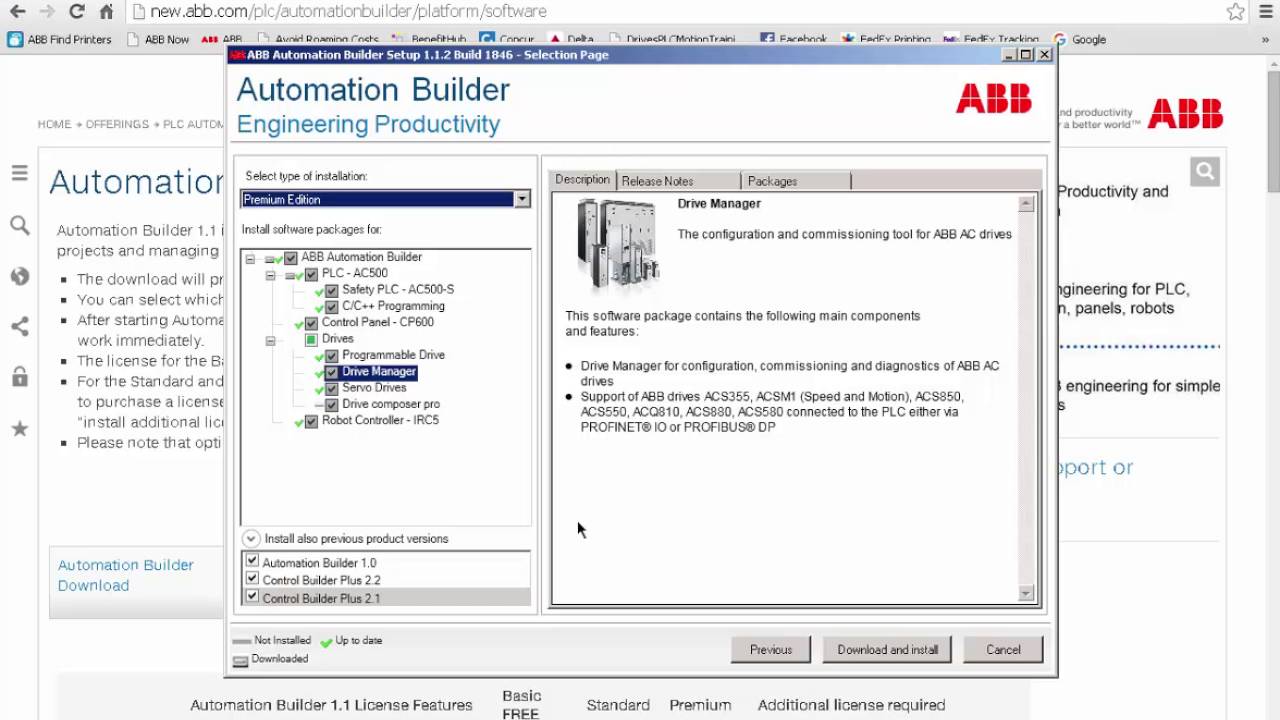Click the Previous button
This screenshot has height=720, width=1280.
[771, 650]
